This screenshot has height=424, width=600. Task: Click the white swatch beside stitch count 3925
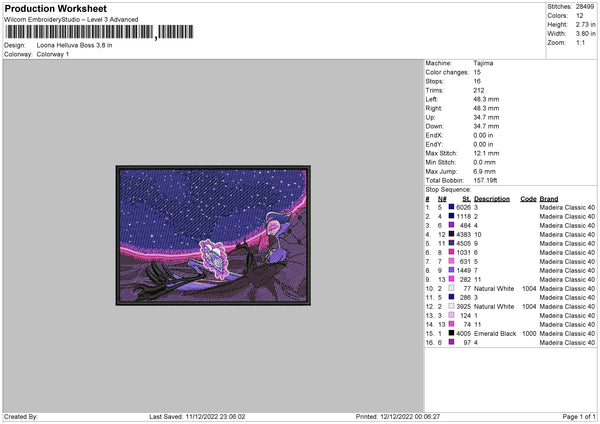451,306
